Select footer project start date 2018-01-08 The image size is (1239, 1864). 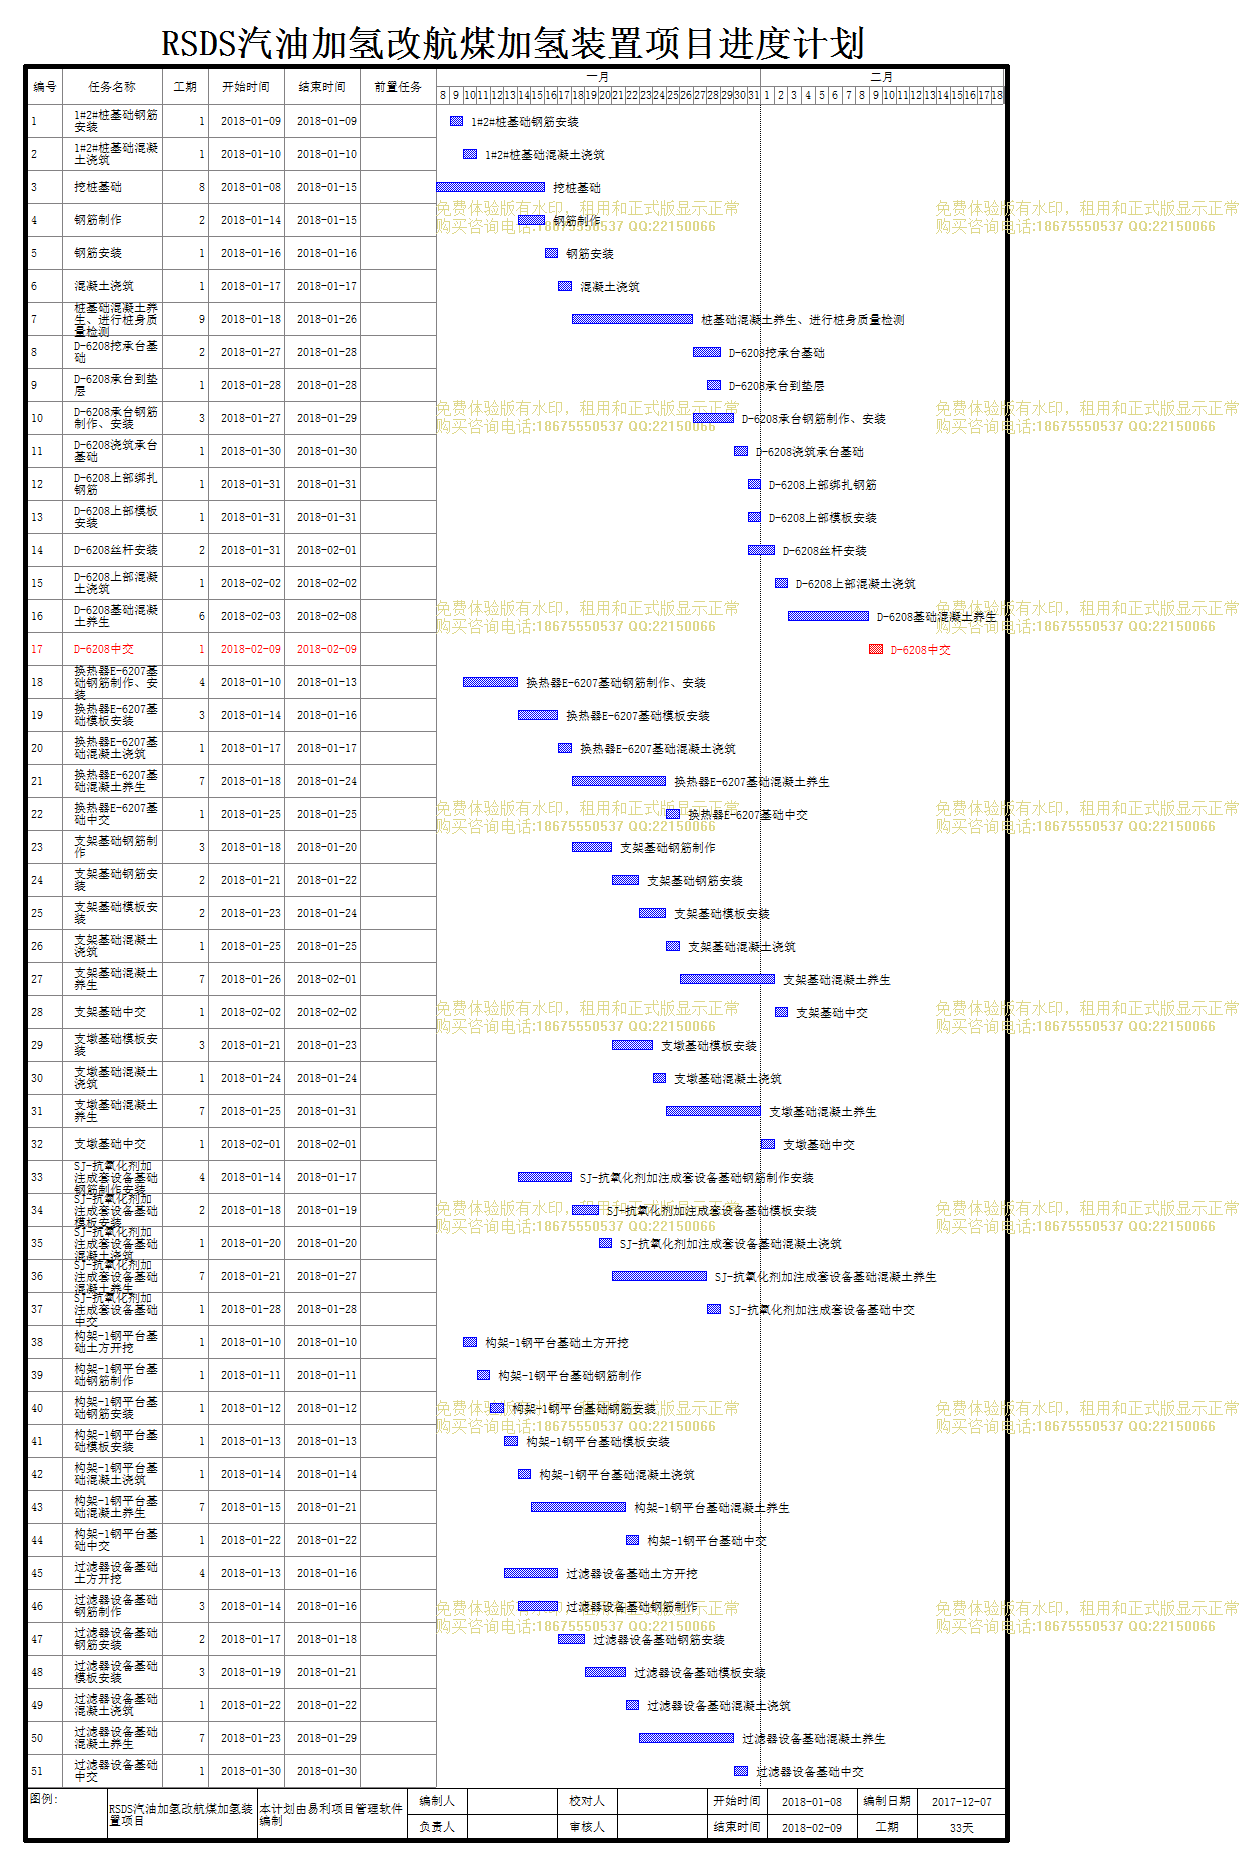(812, 1802)
